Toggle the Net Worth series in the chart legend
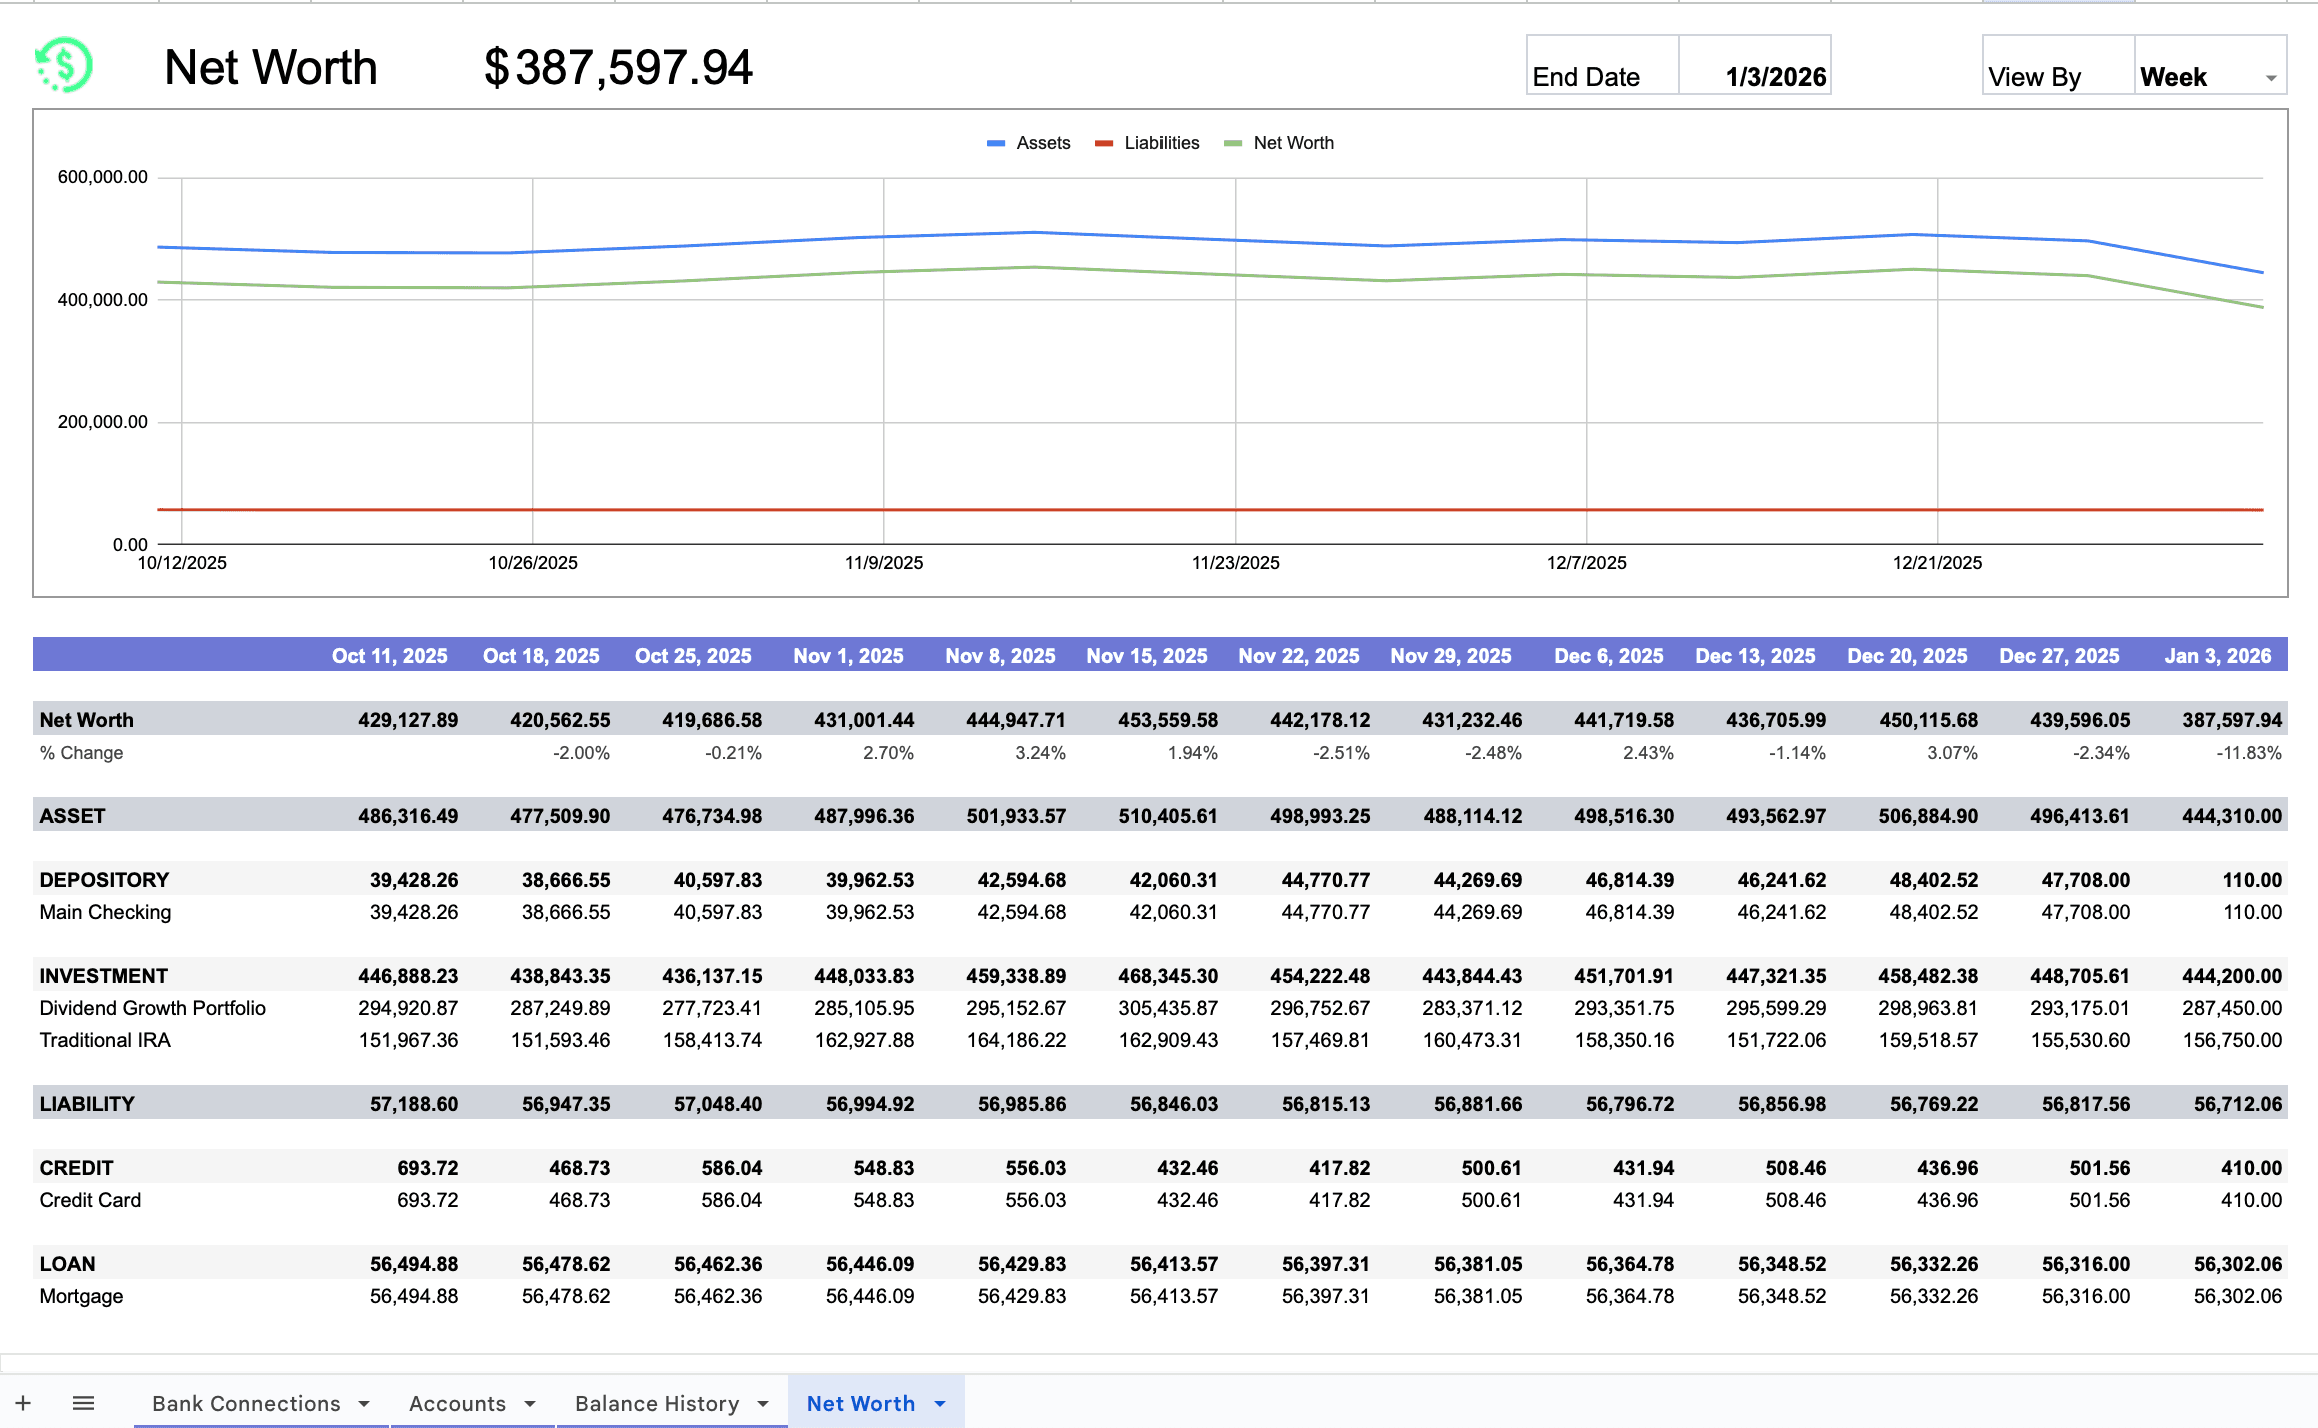Image resolution: width=2318 pixels, height=1428 pixels. coord(1294,142)
